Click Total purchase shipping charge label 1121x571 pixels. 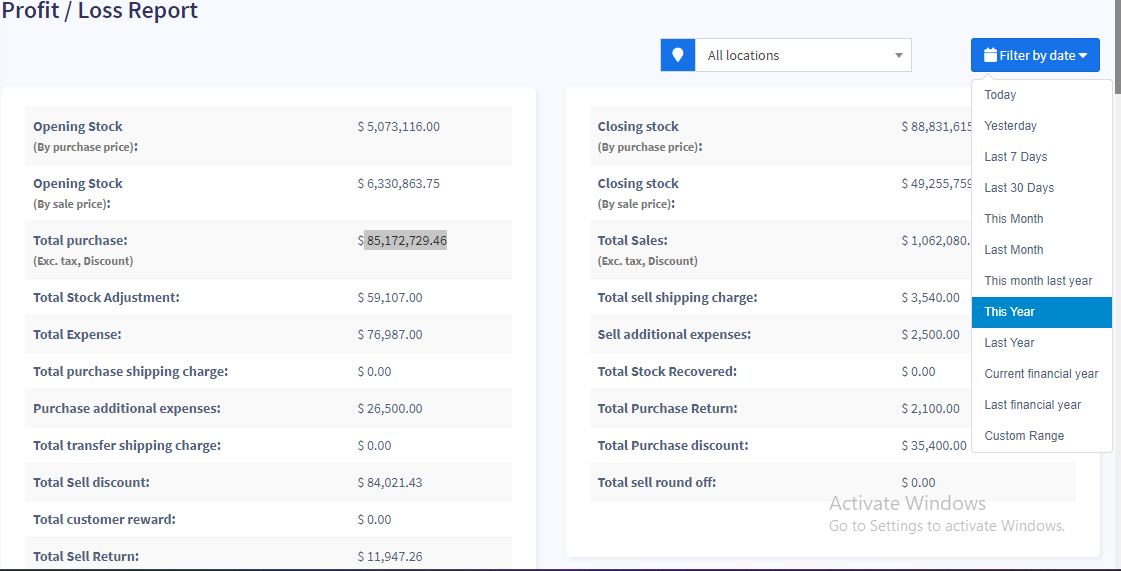(x=131, y=372)
